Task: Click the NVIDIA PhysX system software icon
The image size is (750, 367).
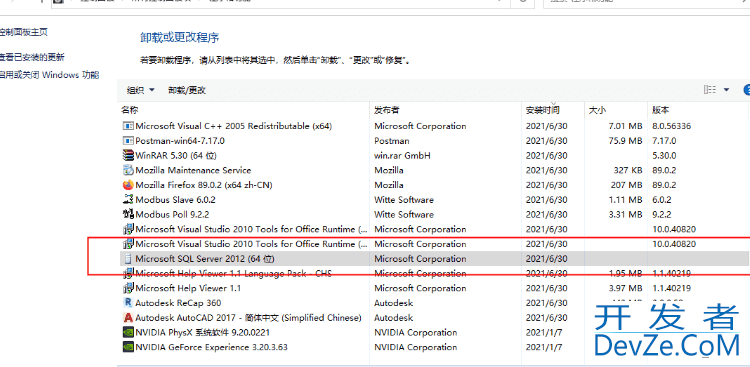Action: click(x=128, y=333)
